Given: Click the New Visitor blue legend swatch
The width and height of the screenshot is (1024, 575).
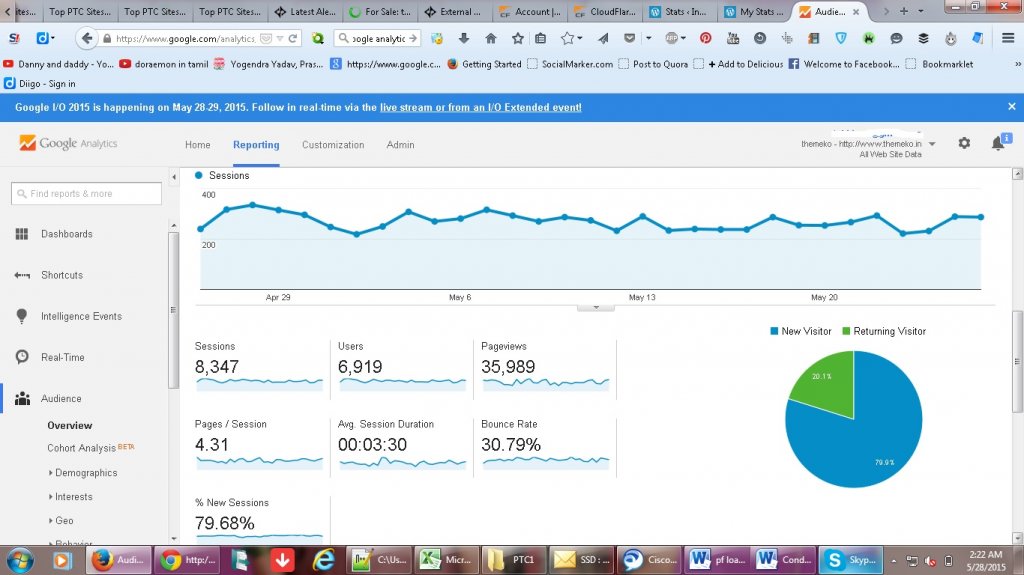Looking at the screenshot, I should coord(774,331).
